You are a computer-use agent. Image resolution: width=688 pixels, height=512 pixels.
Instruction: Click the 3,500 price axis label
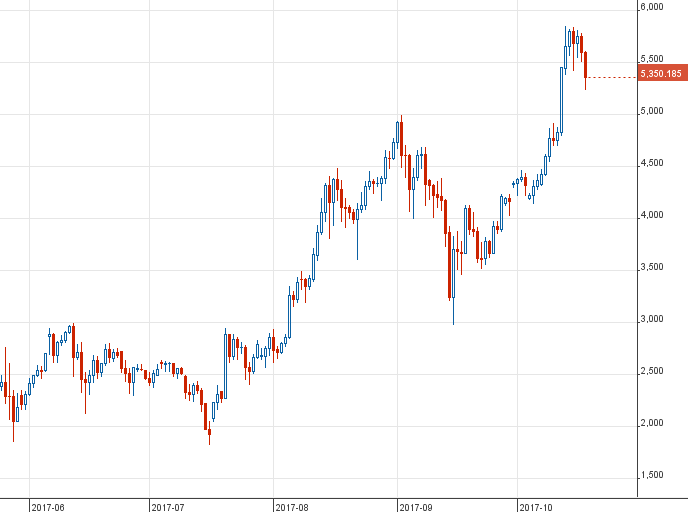click(652, 267)
